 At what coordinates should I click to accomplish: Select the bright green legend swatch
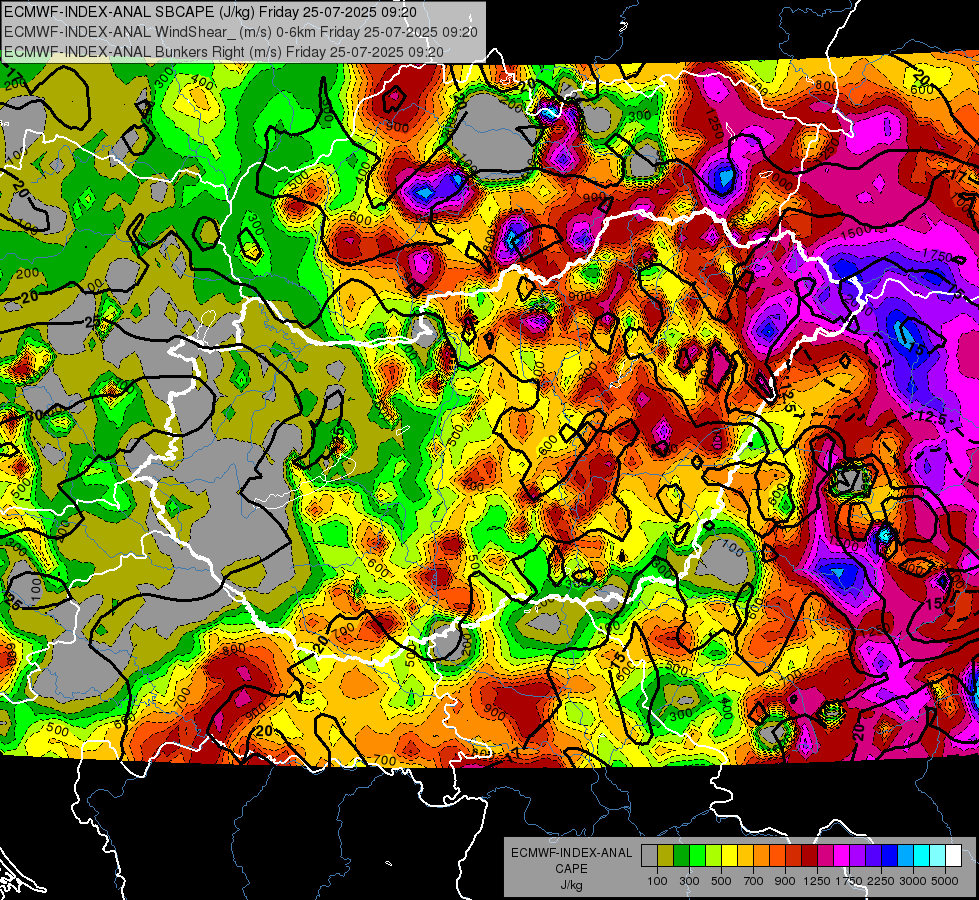[x=697, y=855]
